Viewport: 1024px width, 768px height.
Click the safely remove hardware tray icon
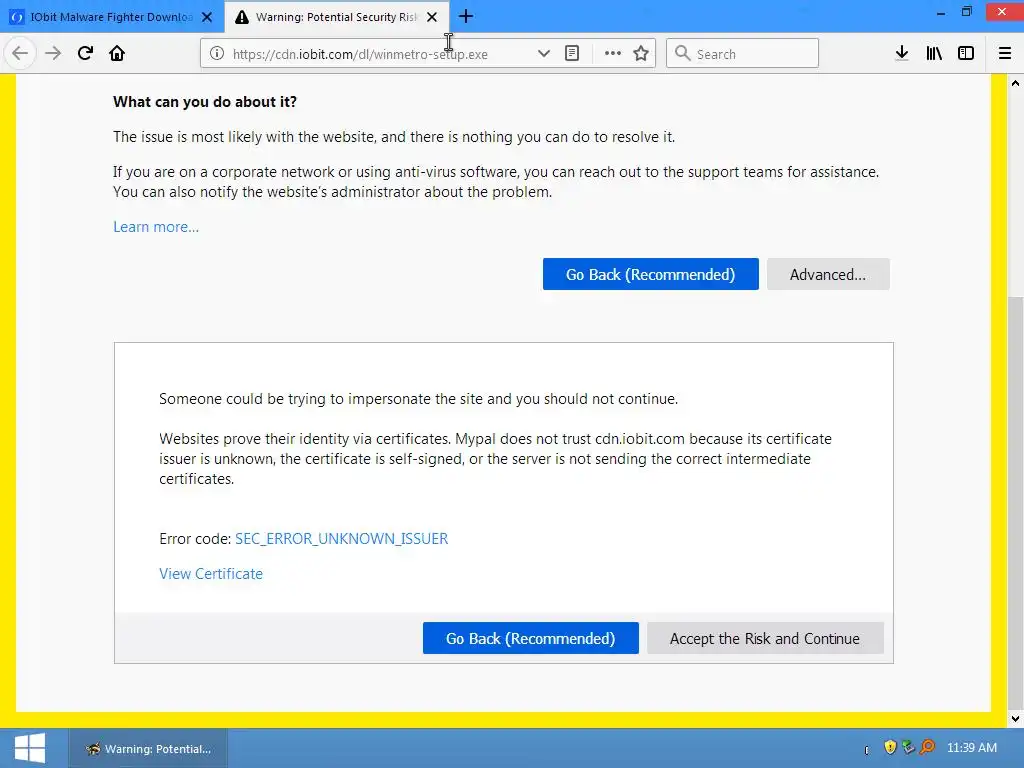pyautogui.click(x=908, y=747)
